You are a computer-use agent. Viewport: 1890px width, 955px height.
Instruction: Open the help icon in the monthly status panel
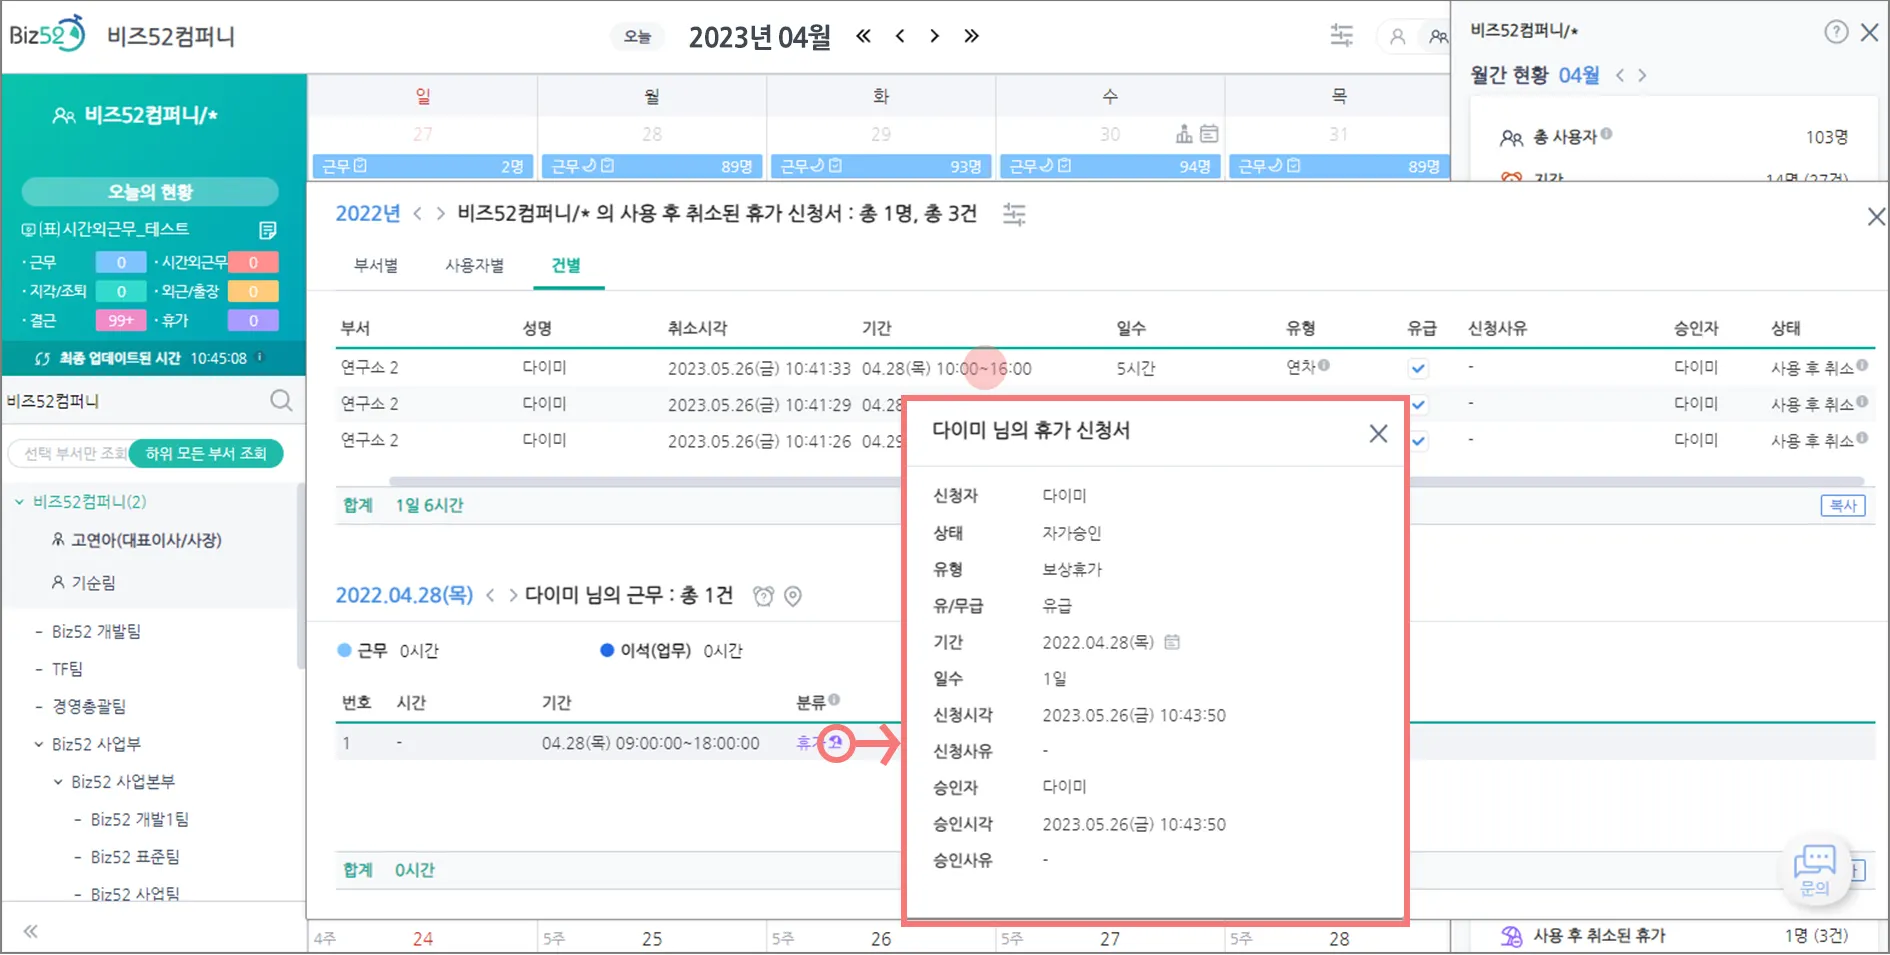point(1836,32)
